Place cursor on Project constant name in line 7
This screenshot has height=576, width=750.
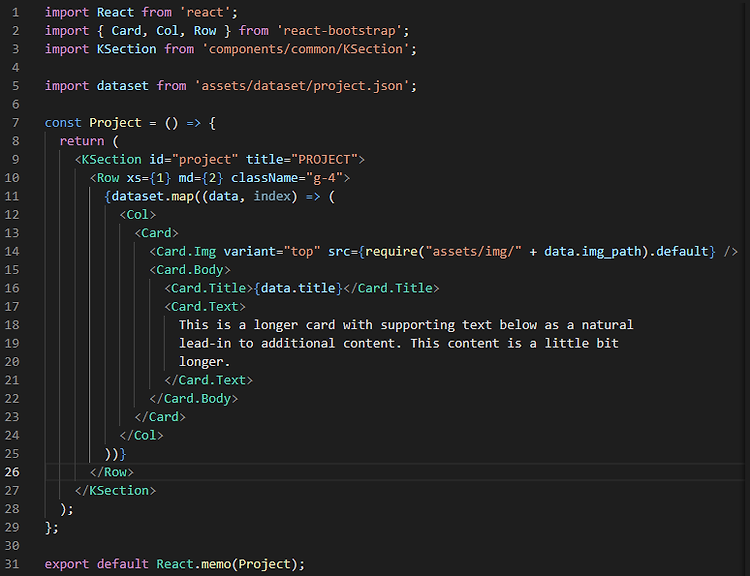115,123
